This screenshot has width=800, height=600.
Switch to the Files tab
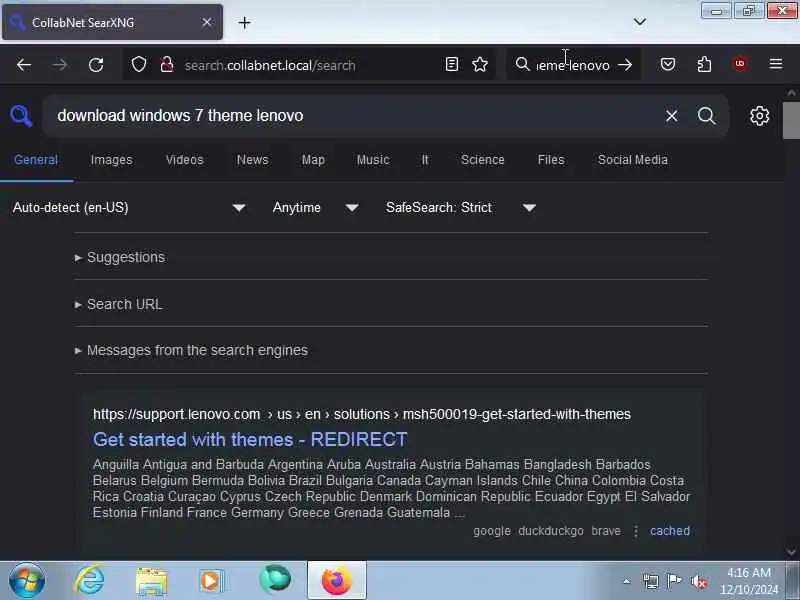pos(551,160)
